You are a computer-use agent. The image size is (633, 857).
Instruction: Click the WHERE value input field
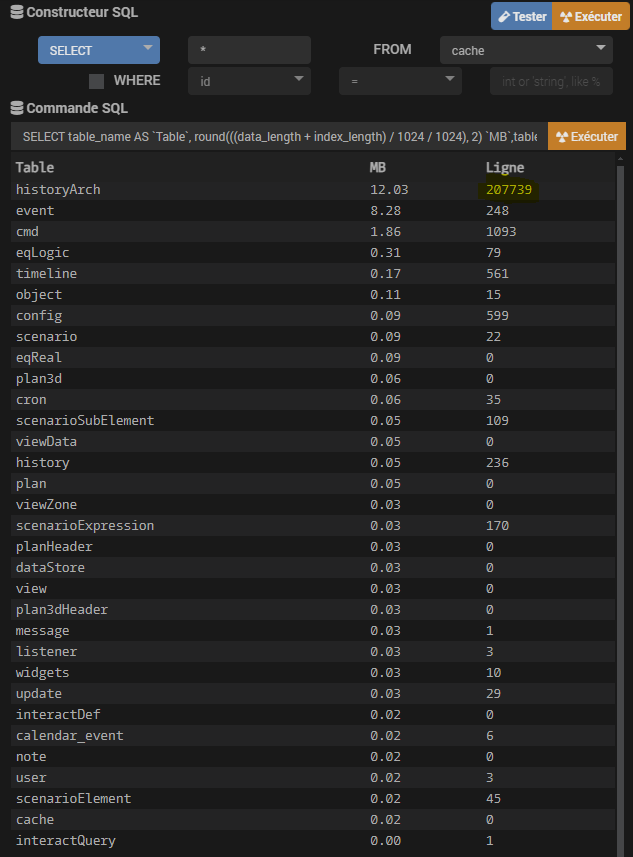(x=551, y=81)
